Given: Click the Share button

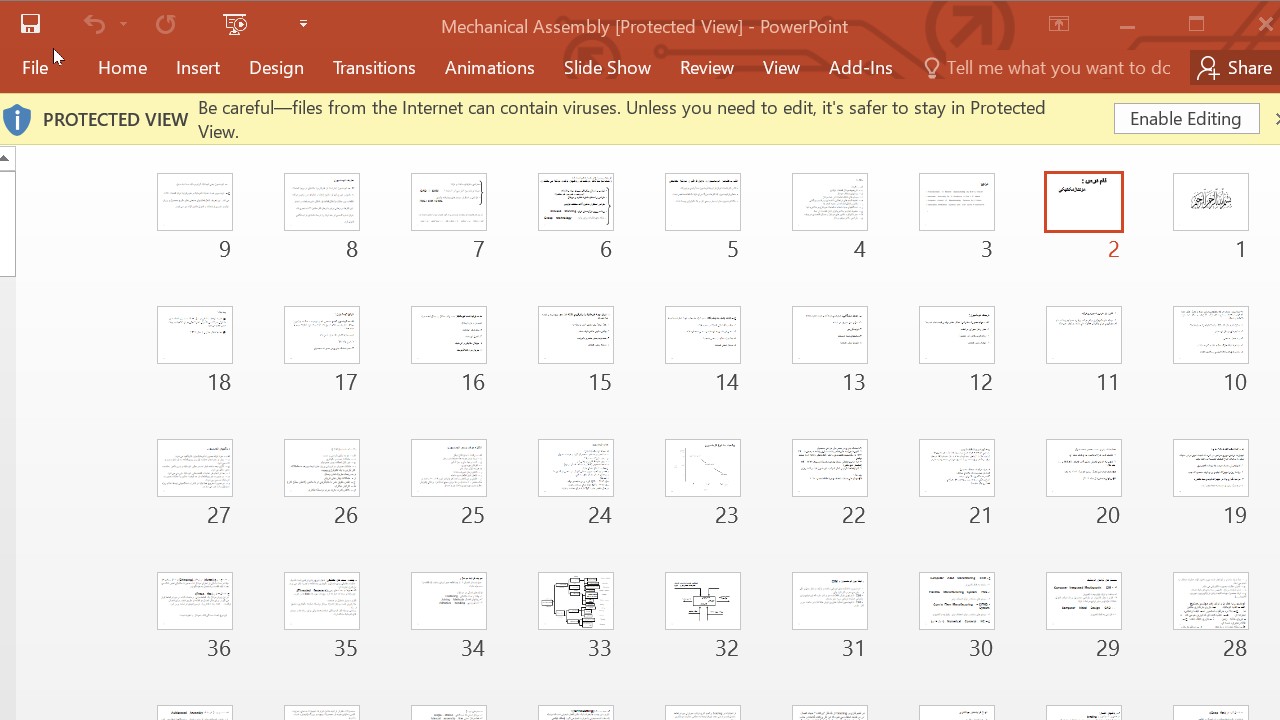Looking at the screenshot, I should click(1235, 68).
